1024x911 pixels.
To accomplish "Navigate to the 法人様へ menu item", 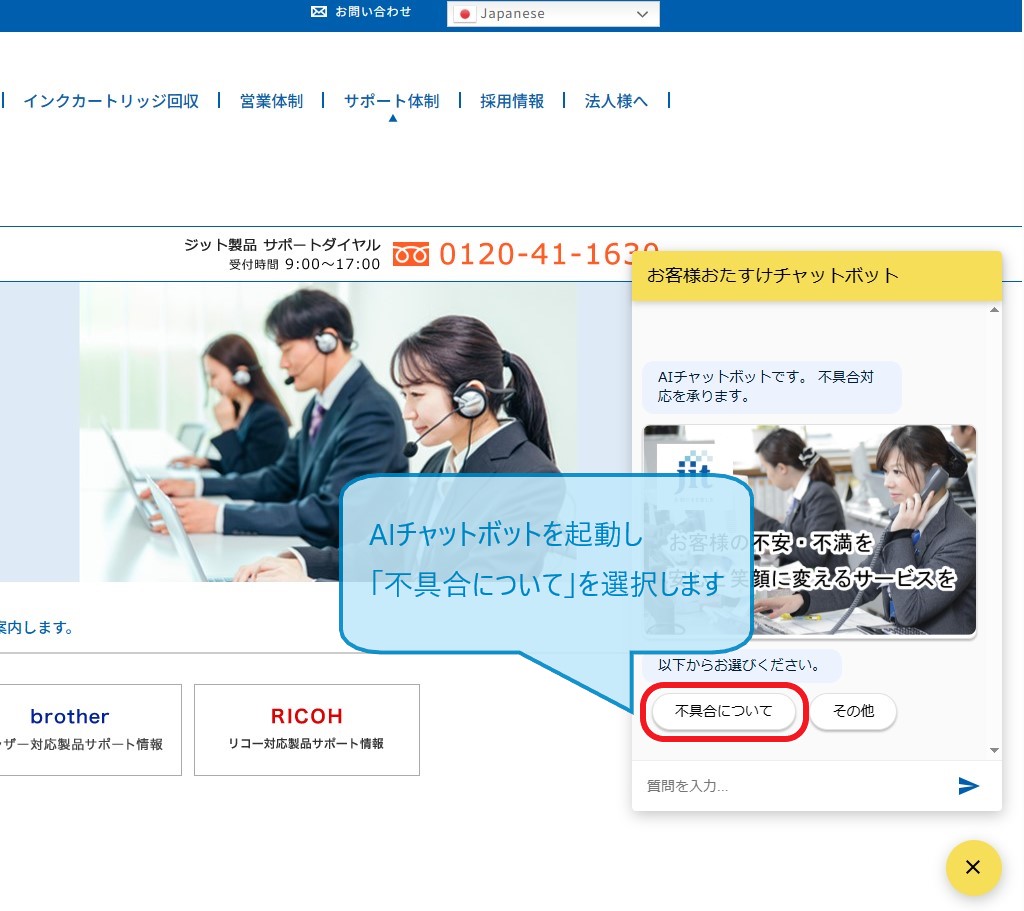I will click(616, 101).
